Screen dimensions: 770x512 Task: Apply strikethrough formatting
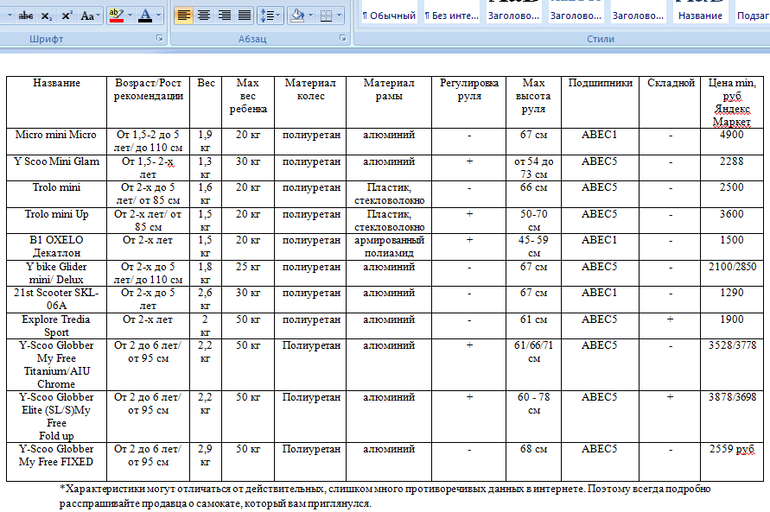click(x=25, y=16)
